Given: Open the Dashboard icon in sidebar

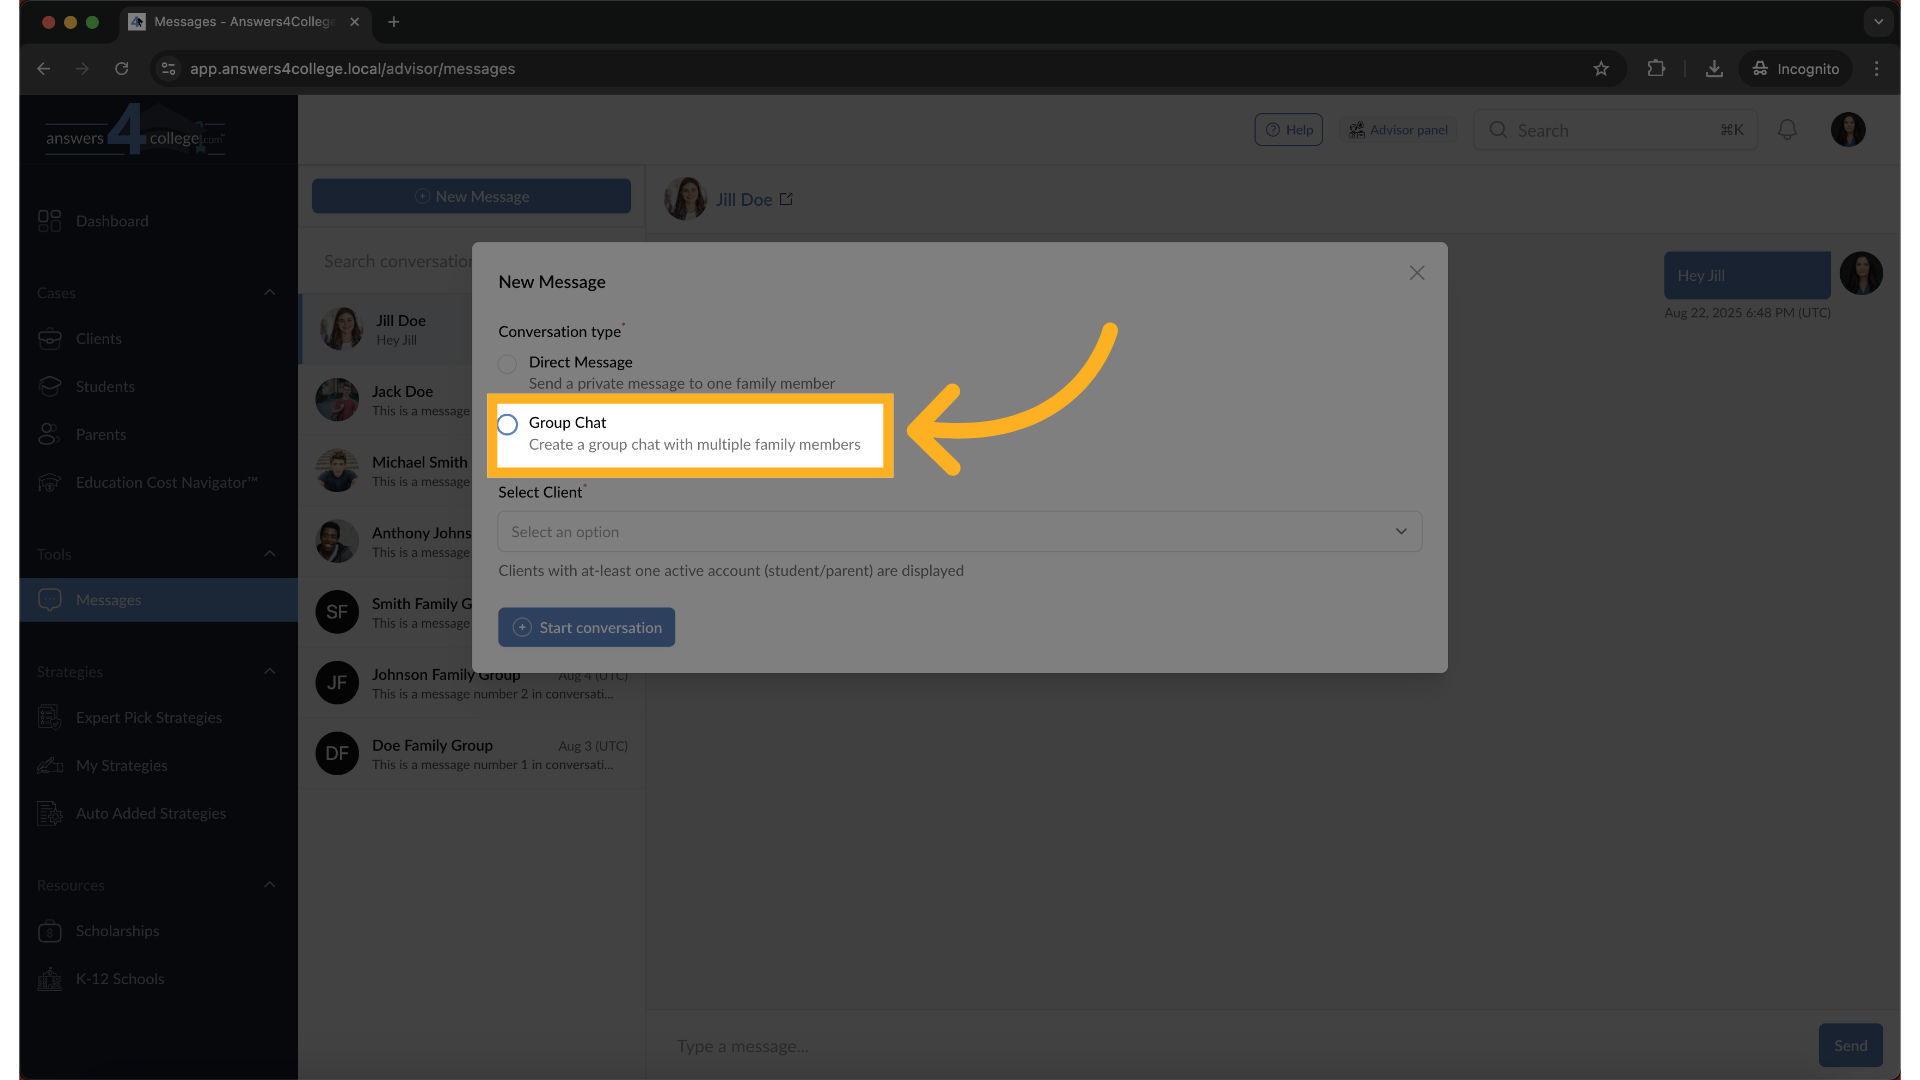Looking at the screenshot, I should 49,221.
